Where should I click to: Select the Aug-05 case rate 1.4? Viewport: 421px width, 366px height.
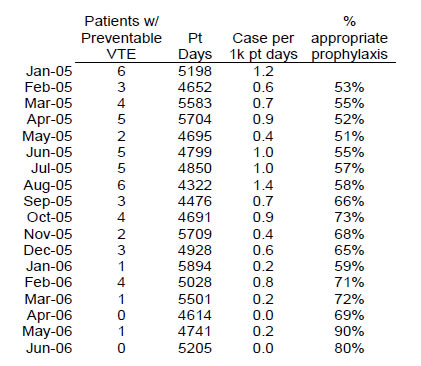click(x=263, y=185)
